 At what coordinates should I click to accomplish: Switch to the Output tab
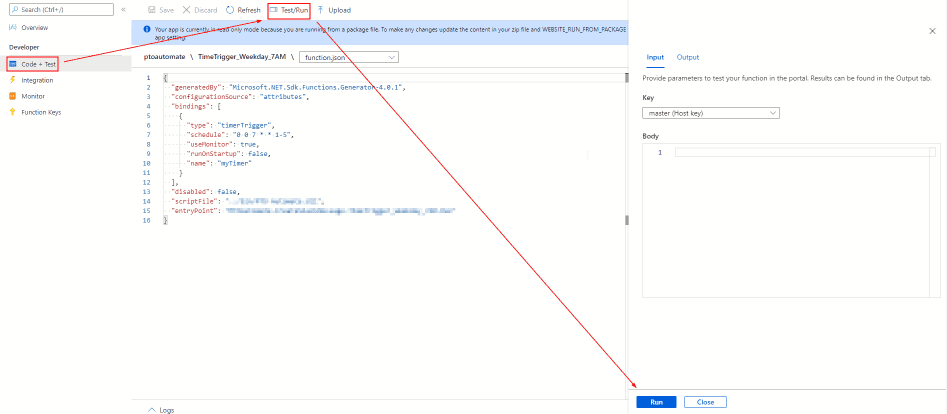pyautogui.click(x=688, y=57)
